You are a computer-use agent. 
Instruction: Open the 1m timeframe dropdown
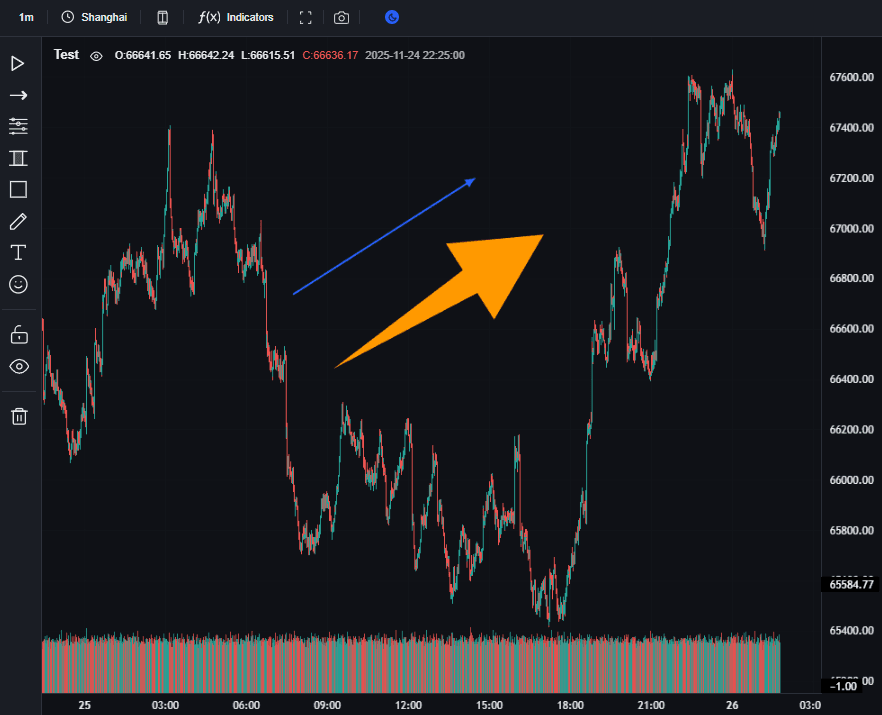tap(26, 17)
